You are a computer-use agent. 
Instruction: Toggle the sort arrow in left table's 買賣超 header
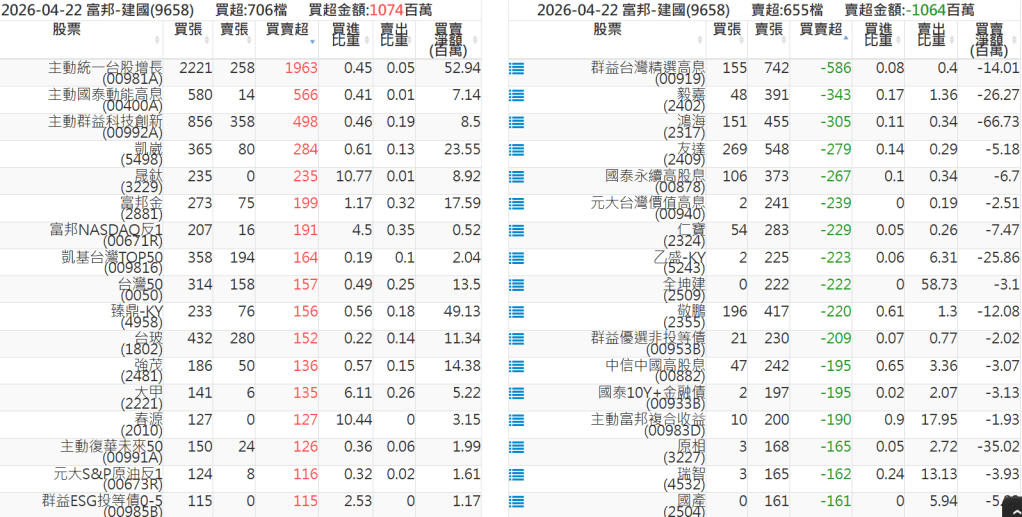tap(313, 42)
